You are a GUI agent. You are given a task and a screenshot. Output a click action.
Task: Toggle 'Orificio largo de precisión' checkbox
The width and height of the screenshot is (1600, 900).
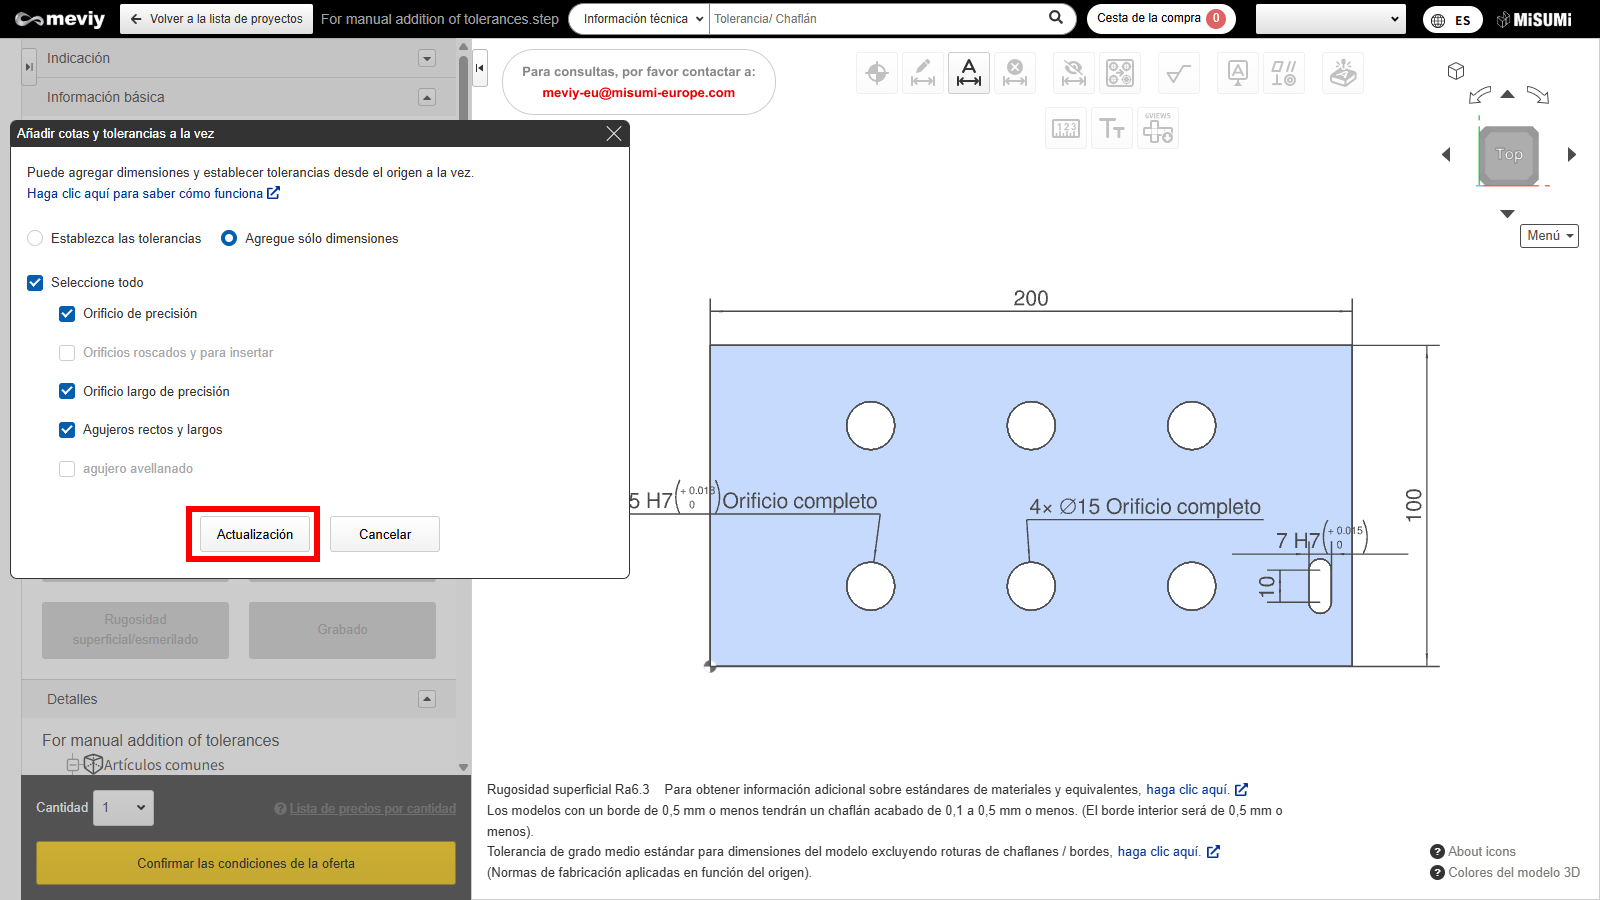pos(67,392)
